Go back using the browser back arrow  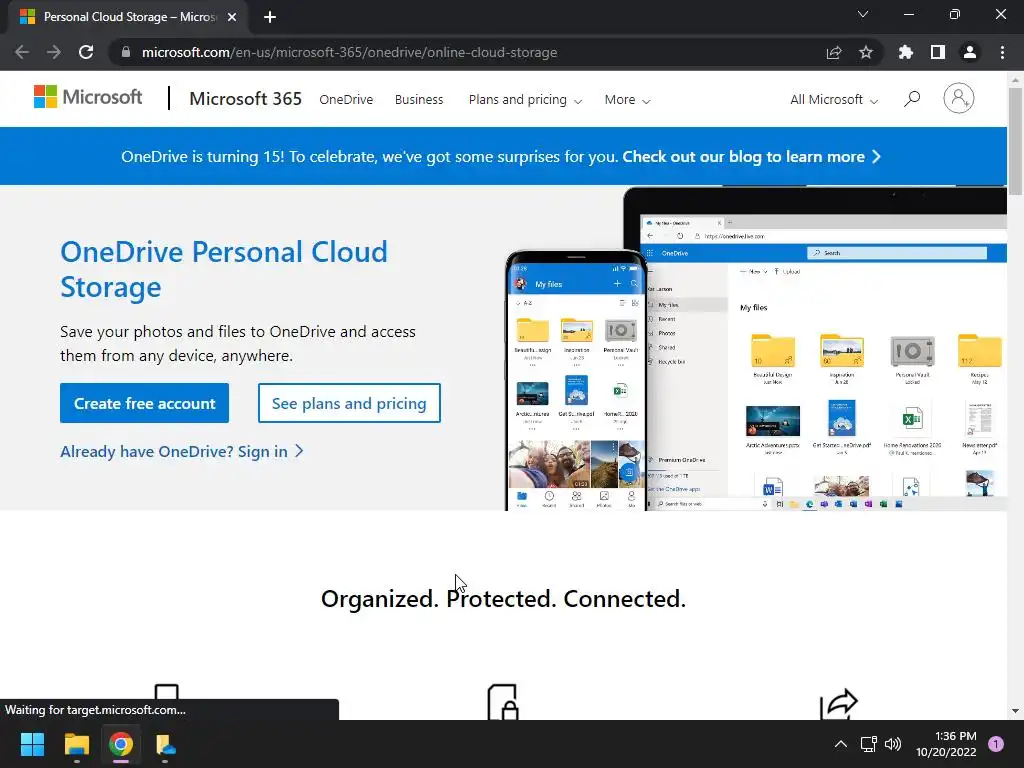click(x=22, y=52)
